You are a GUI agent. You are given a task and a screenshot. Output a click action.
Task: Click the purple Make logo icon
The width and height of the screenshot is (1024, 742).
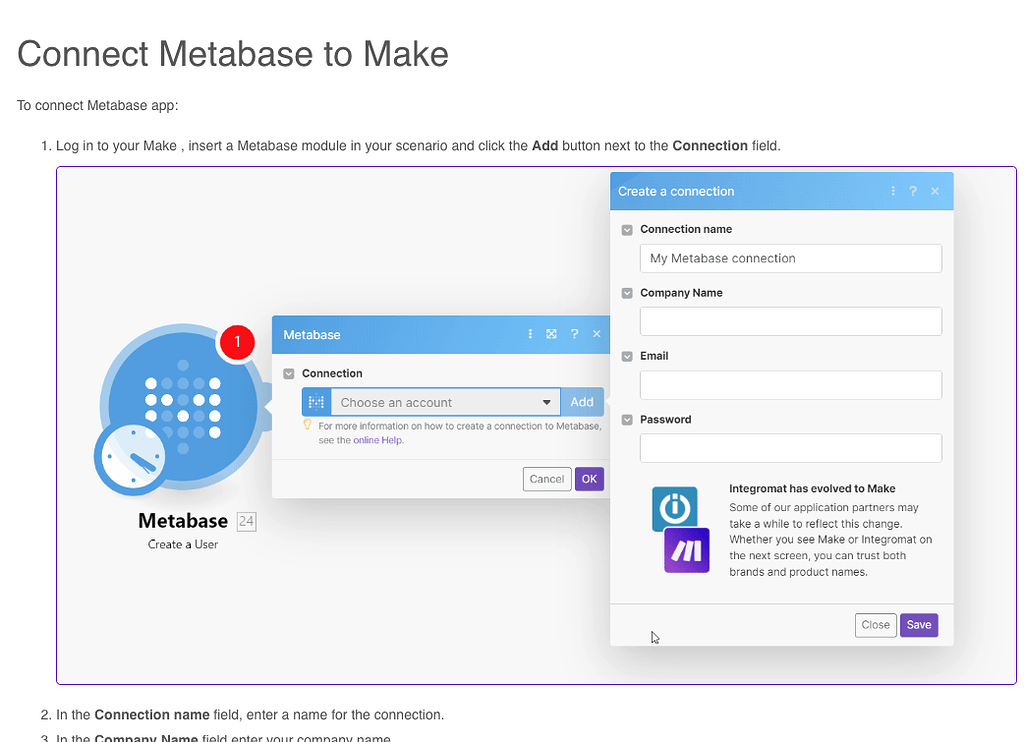(x=686, y=549)
